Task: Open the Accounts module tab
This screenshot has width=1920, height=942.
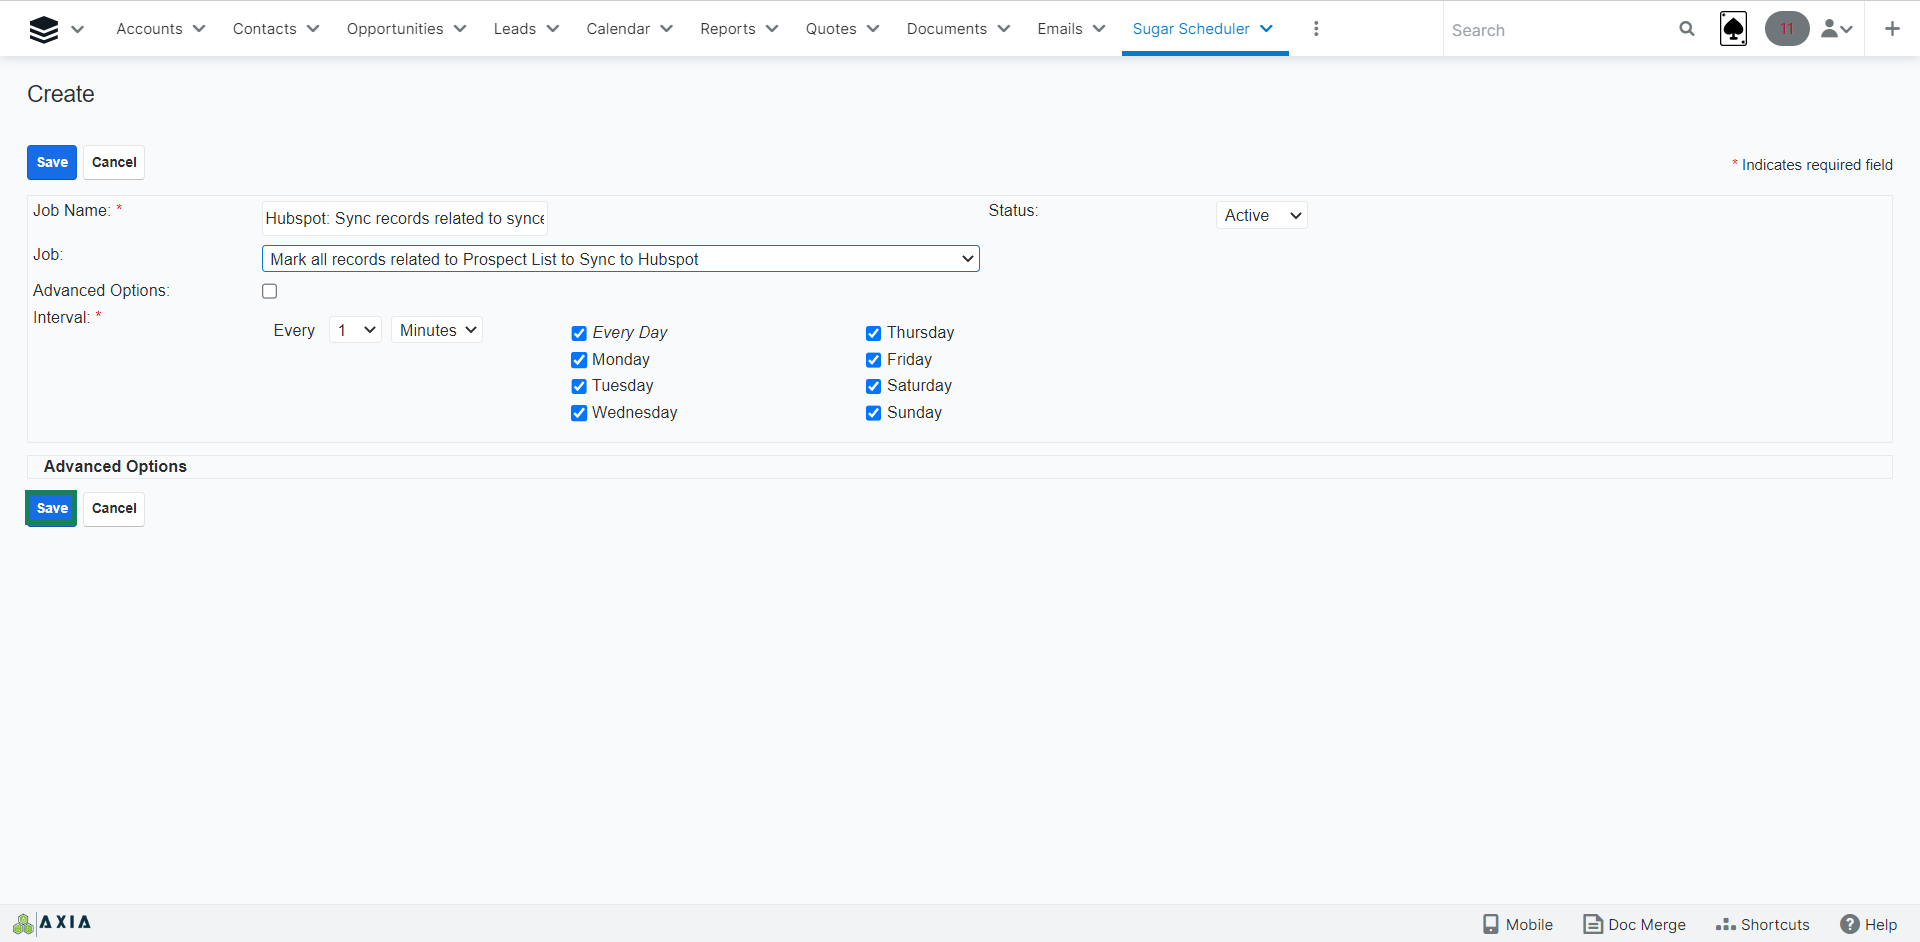Action: point(149,29)
